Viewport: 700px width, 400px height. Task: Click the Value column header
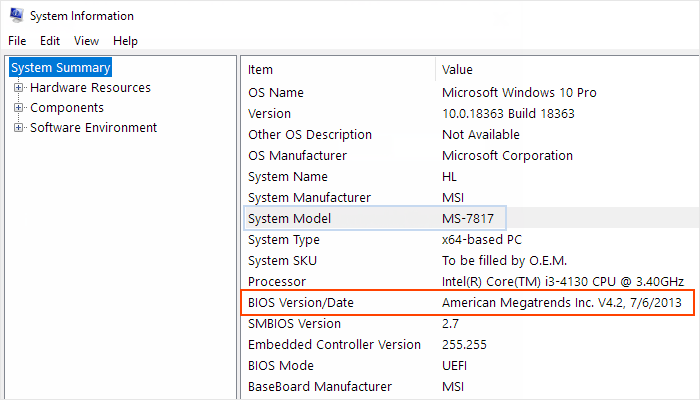click(457, 70)
